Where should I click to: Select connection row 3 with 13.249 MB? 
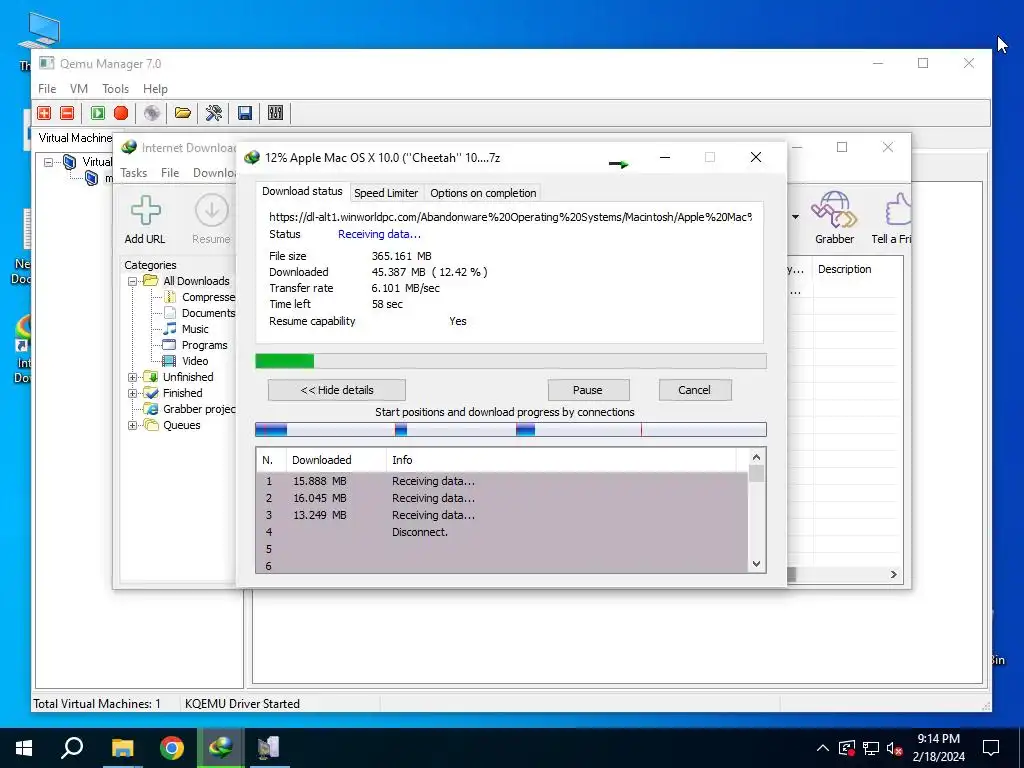tap(502, 515)
